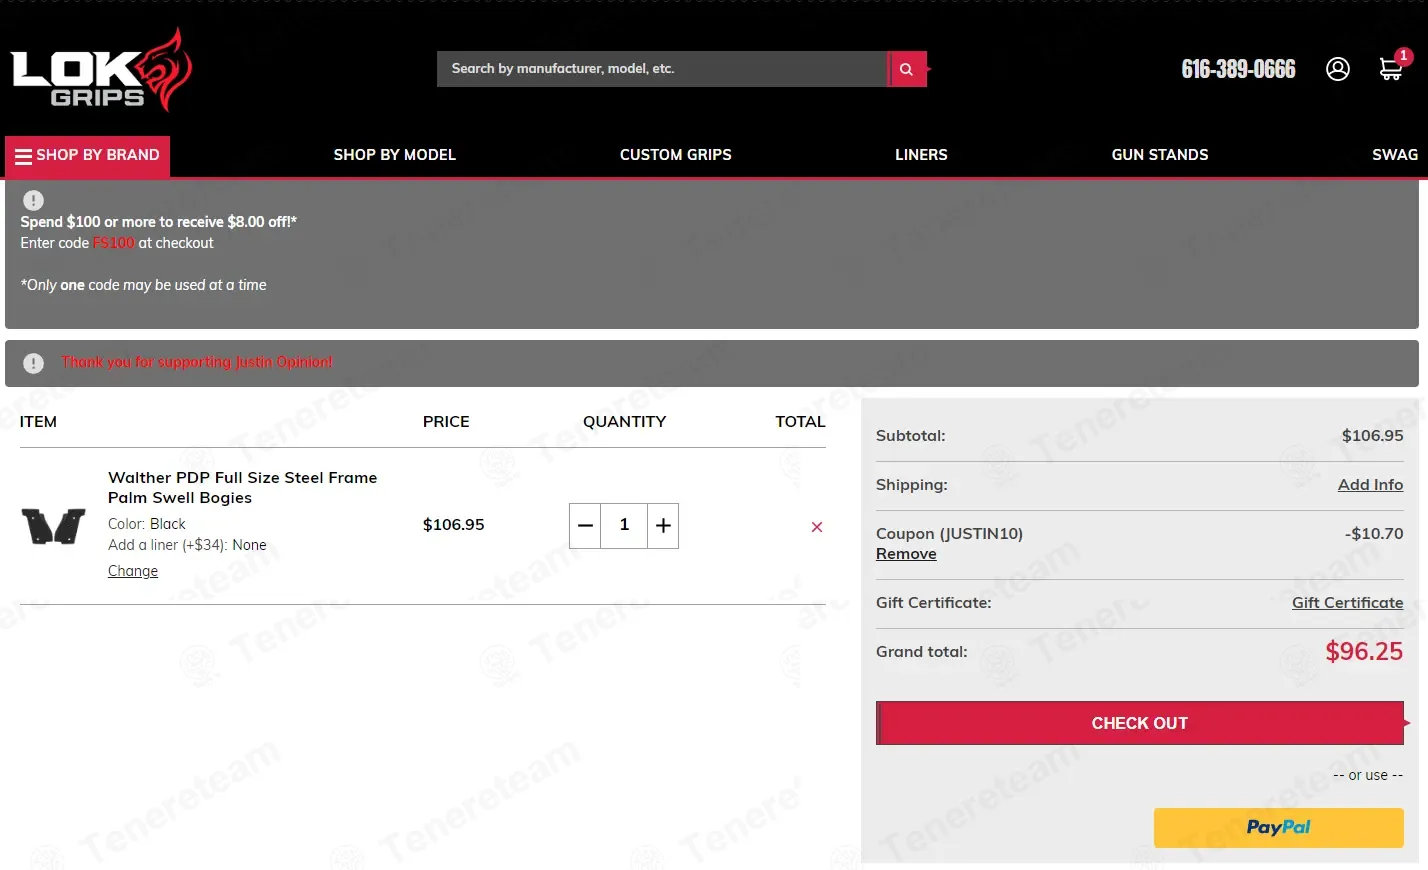Click the red search magnifier button
The height and width of the screenshot is (870, 1428).
click(x=907, y=69)
